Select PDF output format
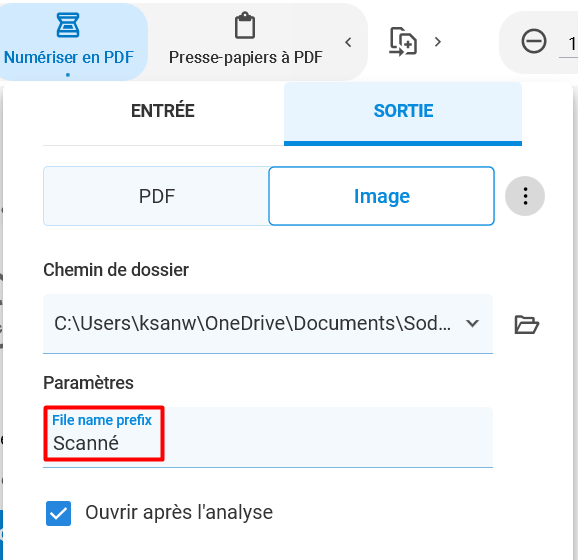578x560 pixels. click(x=156, y=196)
